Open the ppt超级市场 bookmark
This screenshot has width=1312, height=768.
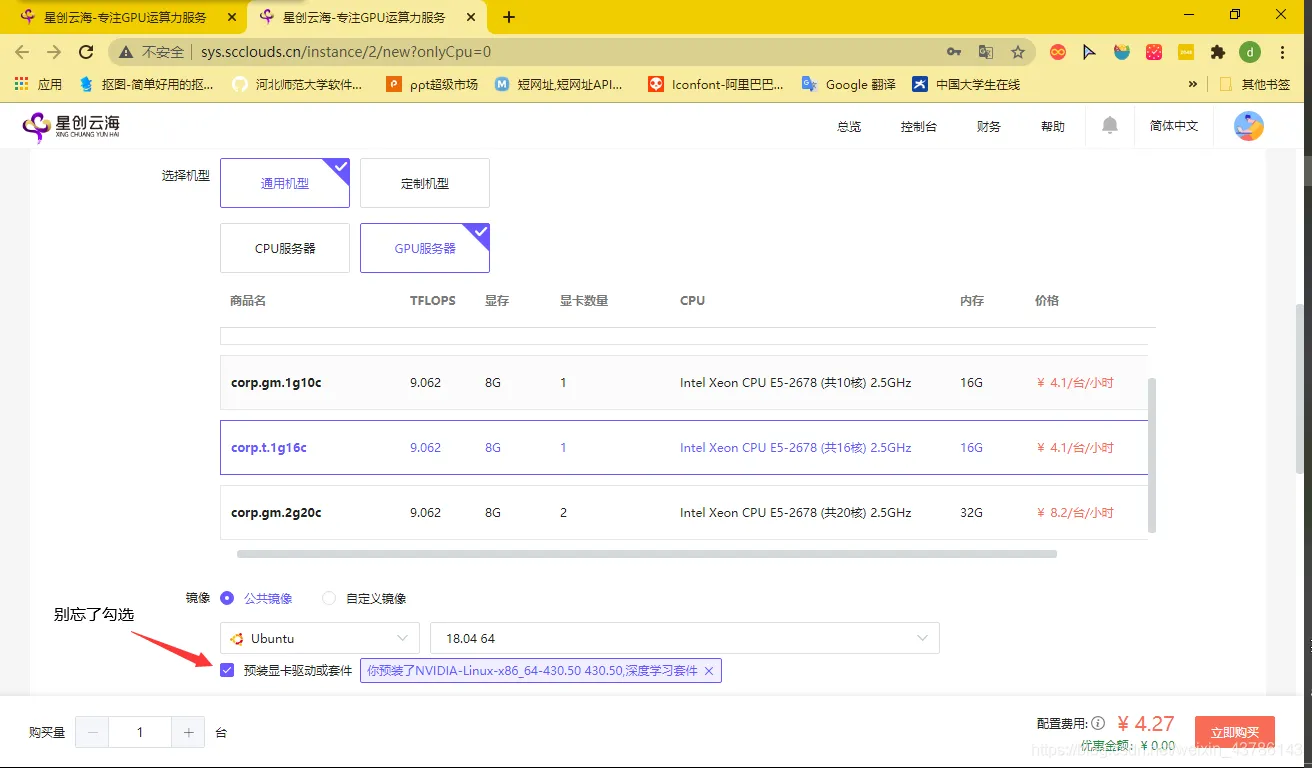[432, 85]
